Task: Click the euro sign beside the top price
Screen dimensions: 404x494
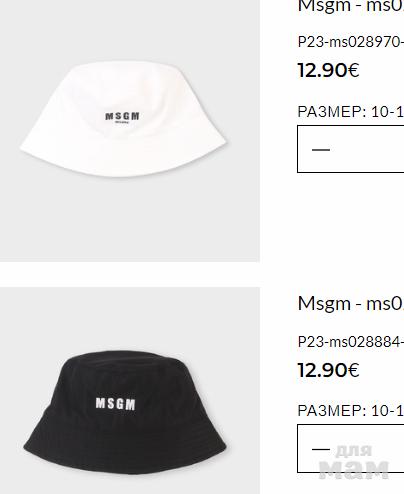Action: (353, 70)
